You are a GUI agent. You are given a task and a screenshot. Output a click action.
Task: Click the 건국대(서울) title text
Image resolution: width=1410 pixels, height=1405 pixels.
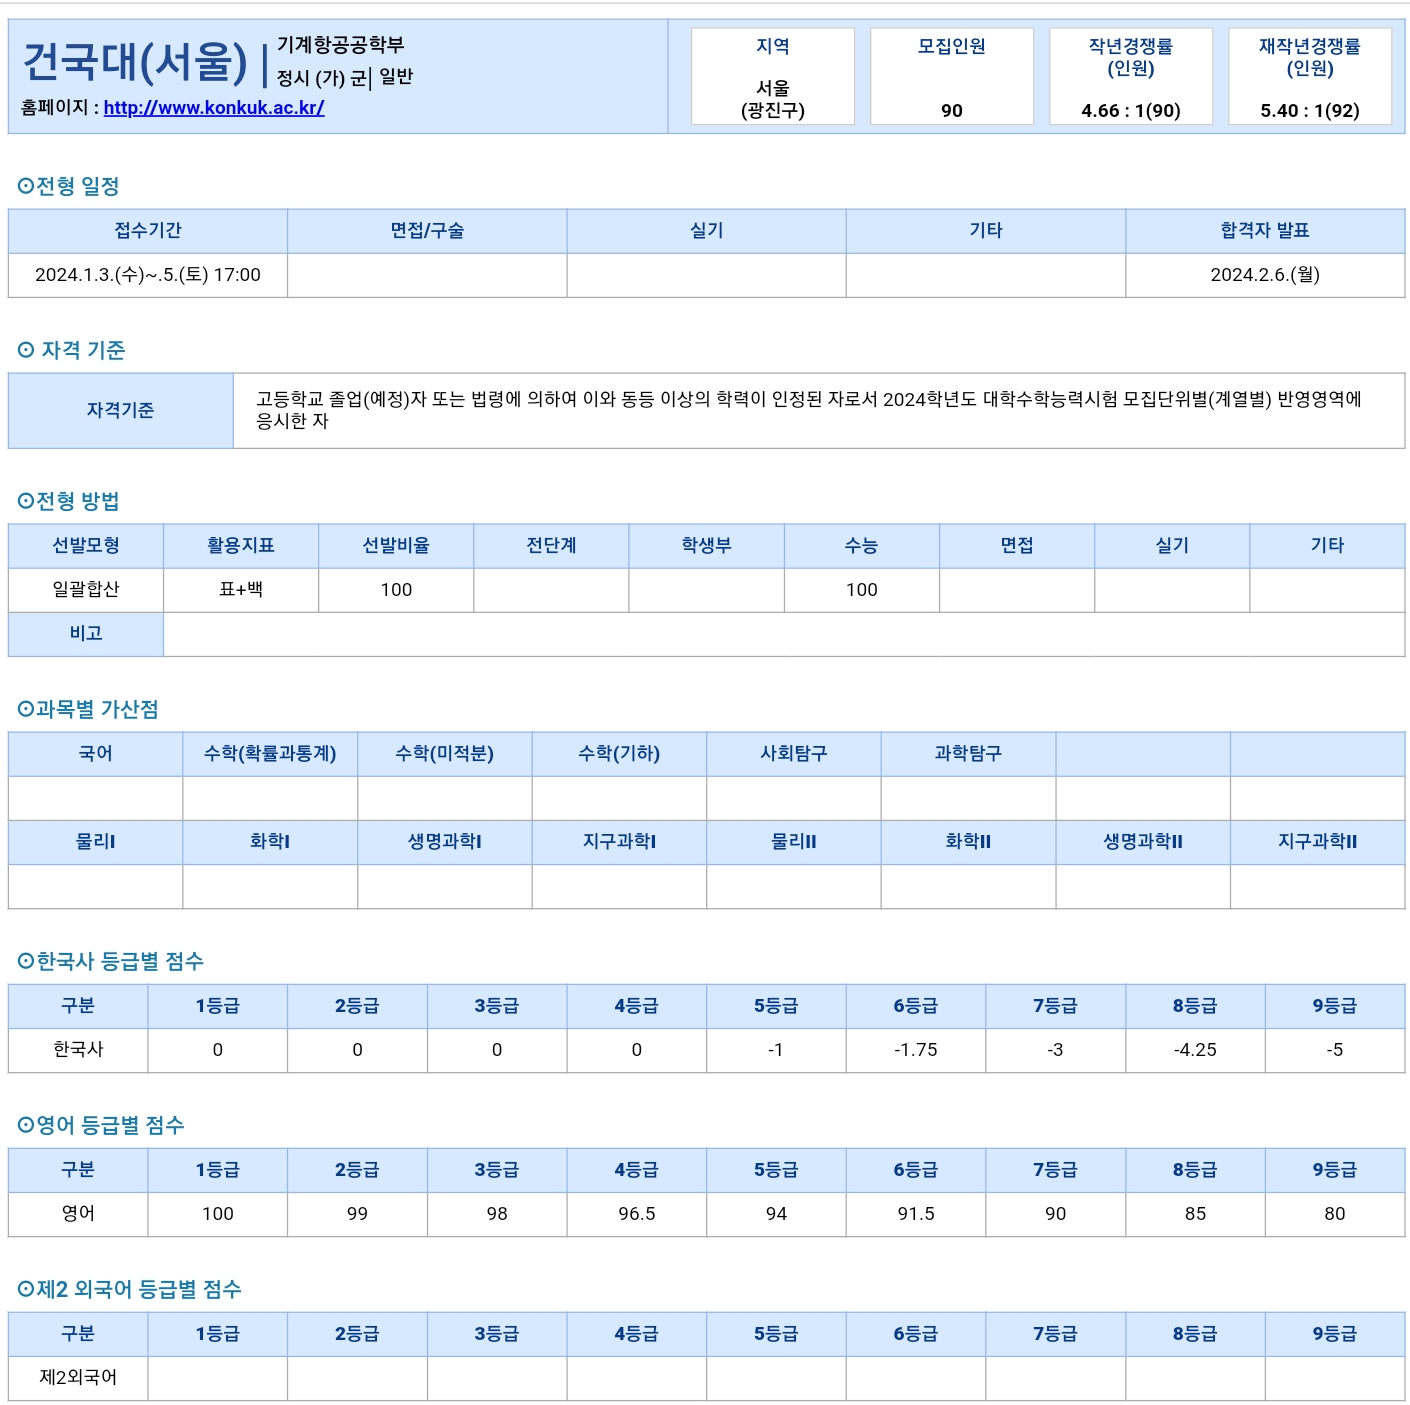135,62
